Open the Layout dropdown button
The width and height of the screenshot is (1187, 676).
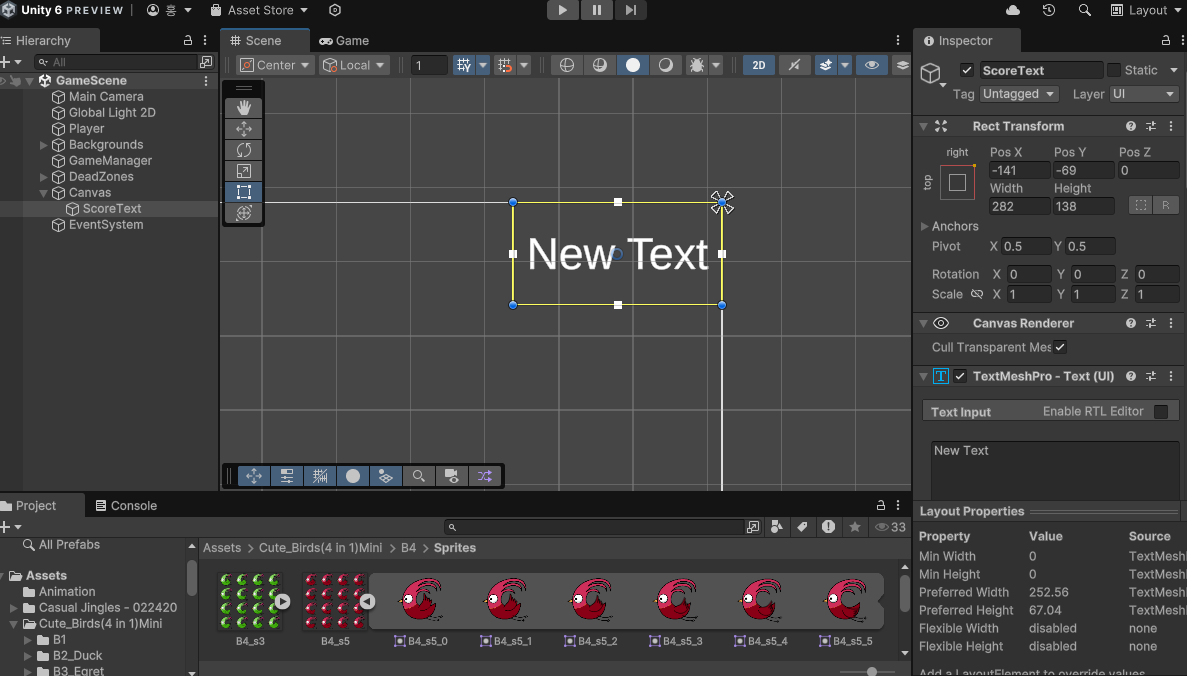1145,11
